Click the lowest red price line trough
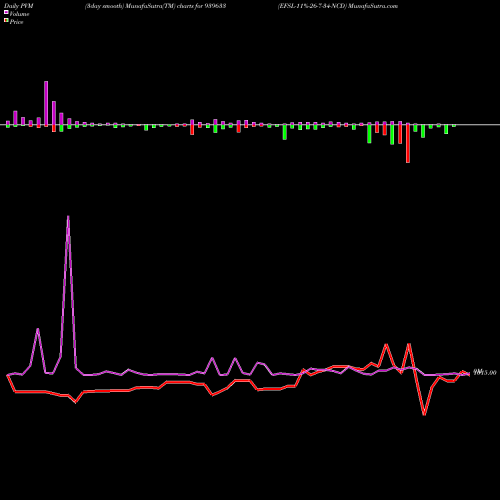 coord(424,414)
